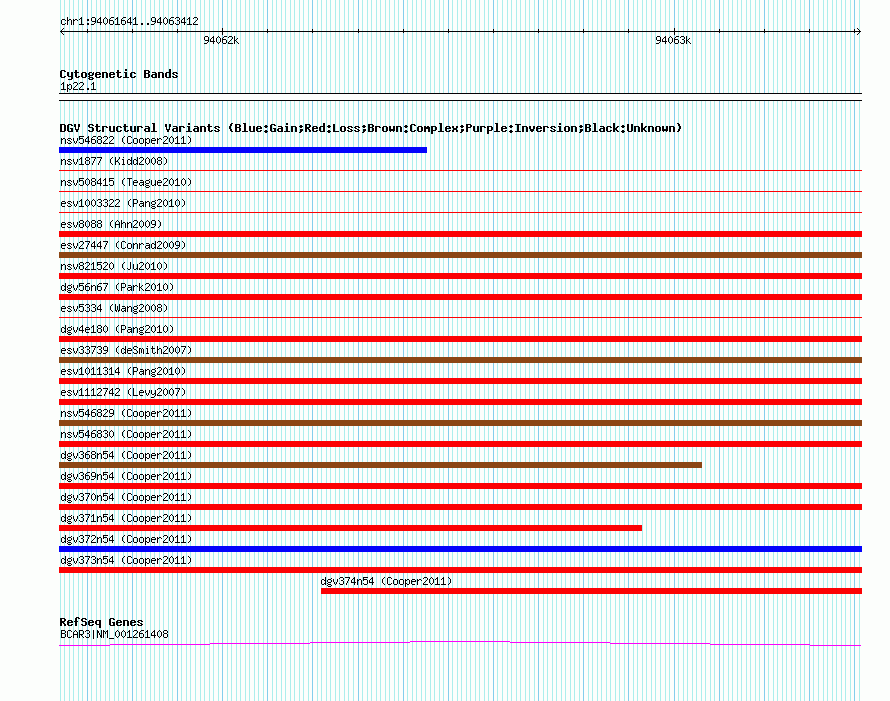Select nsv821520 (Ju2010) label

(114, 266)
